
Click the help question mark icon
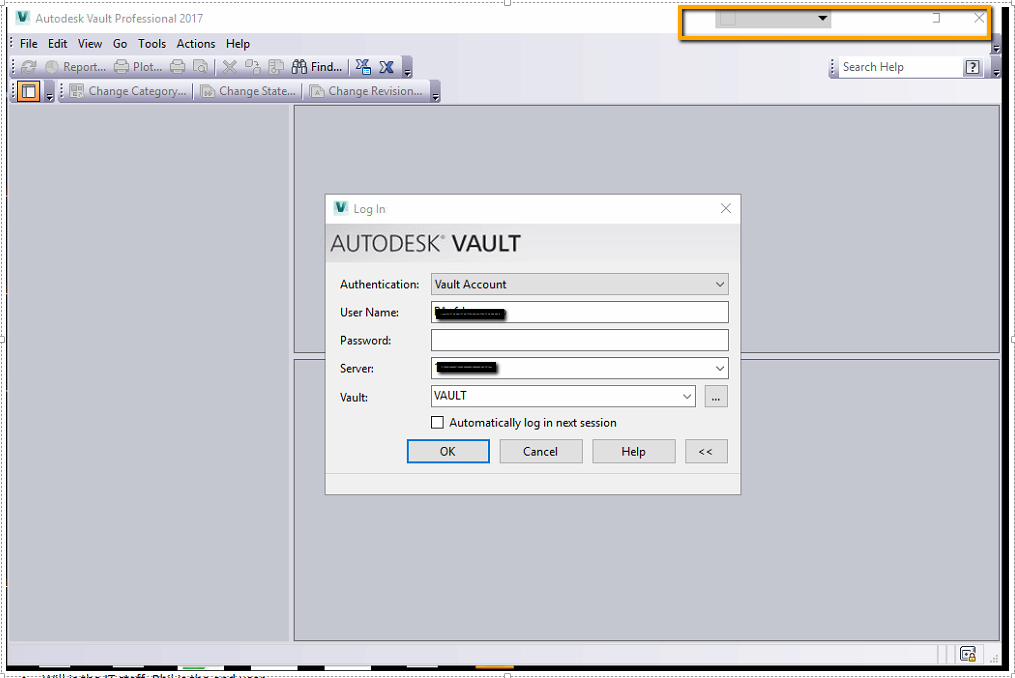(x=972, y=67)
